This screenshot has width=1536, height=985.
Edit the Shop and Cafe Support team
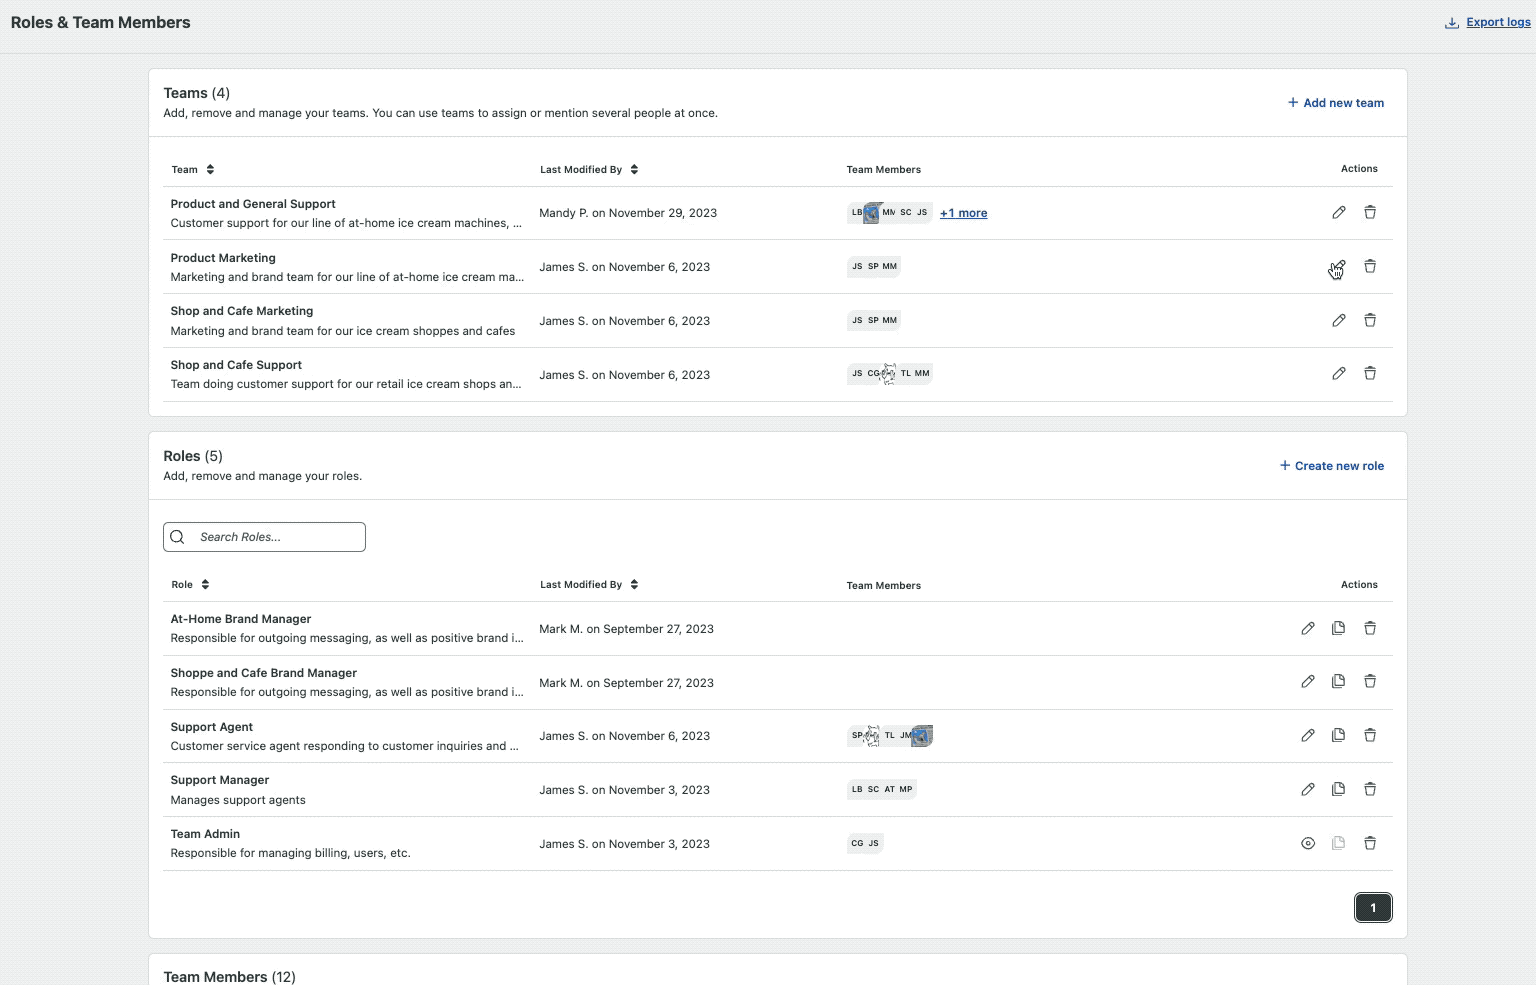(1338, 374)
